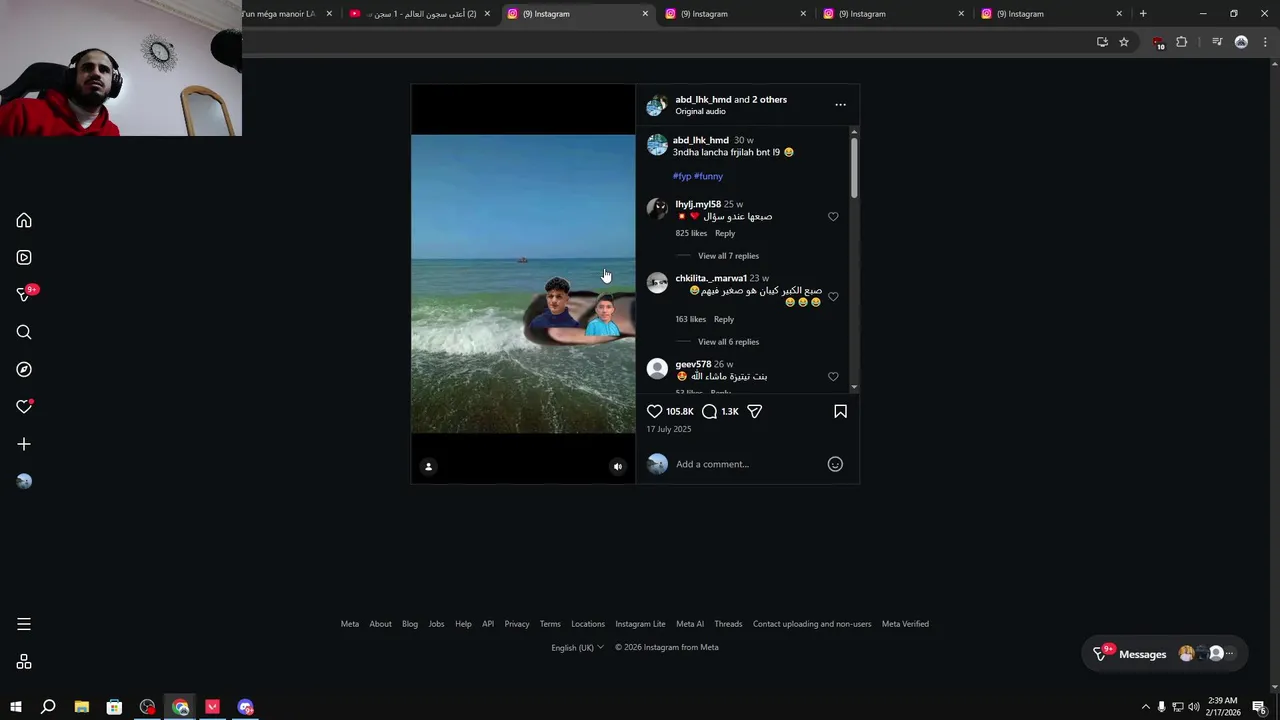Open Search in the Instagram sidebar
This screenshot has height=720, width=1280.
(x=24, y=332)
